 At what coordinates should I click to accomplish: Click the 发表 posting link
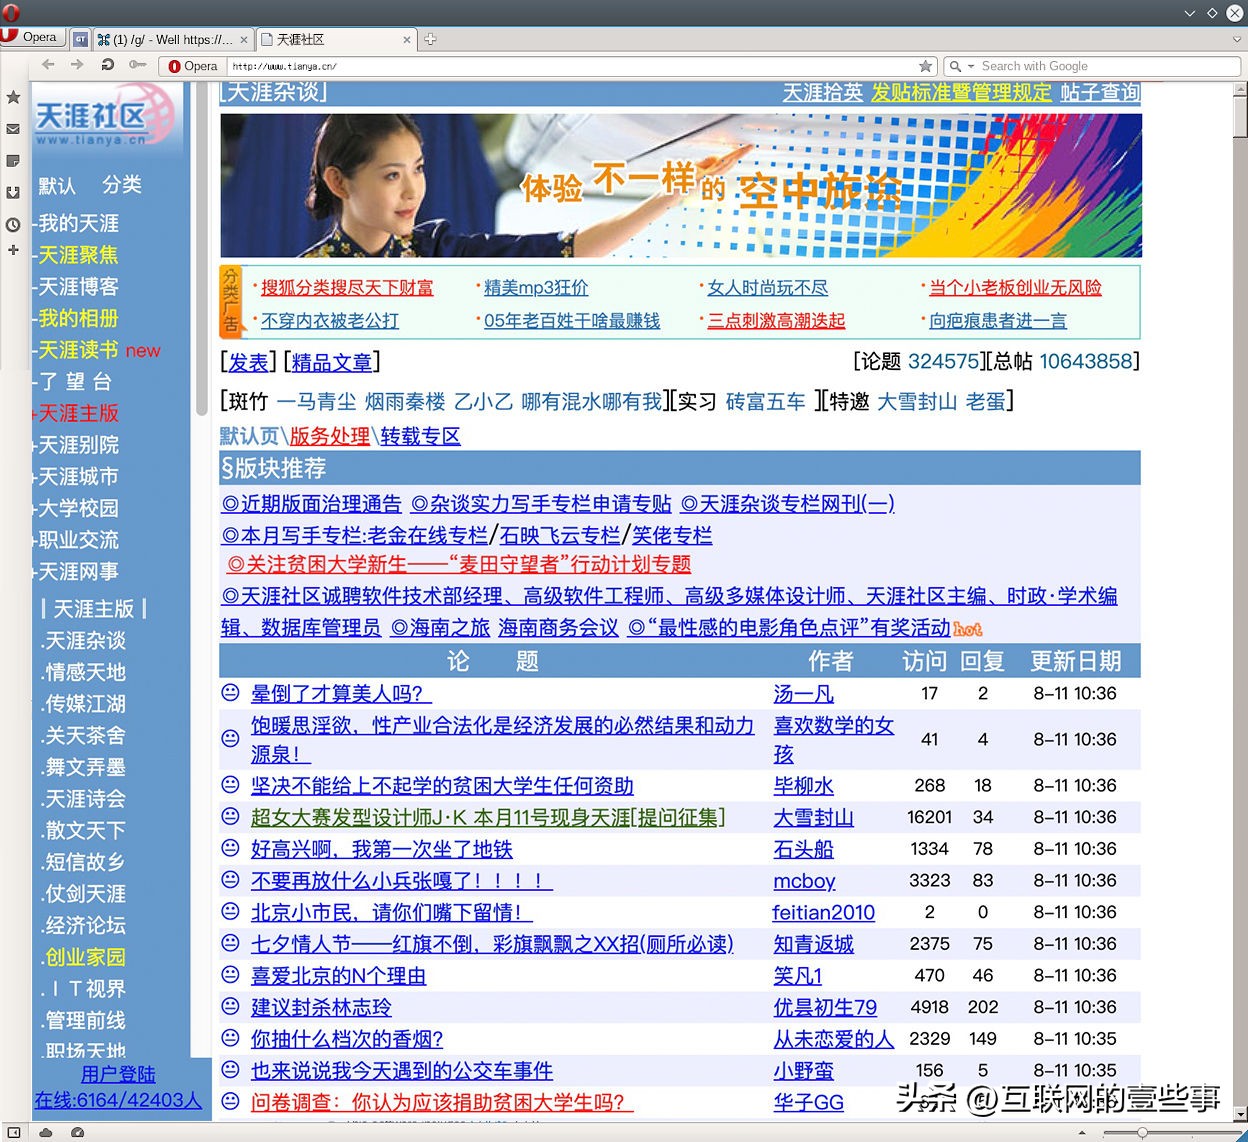(x=247, y=363)
